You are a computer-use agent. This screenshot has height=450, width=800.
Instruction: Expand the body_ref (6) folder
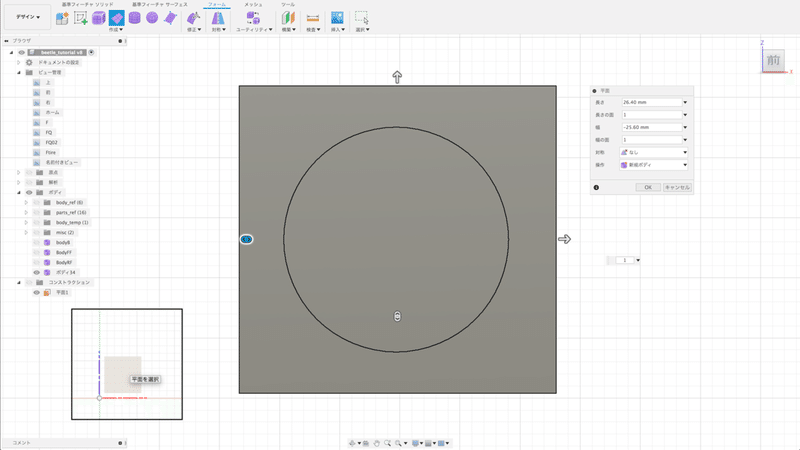[26, 203]
